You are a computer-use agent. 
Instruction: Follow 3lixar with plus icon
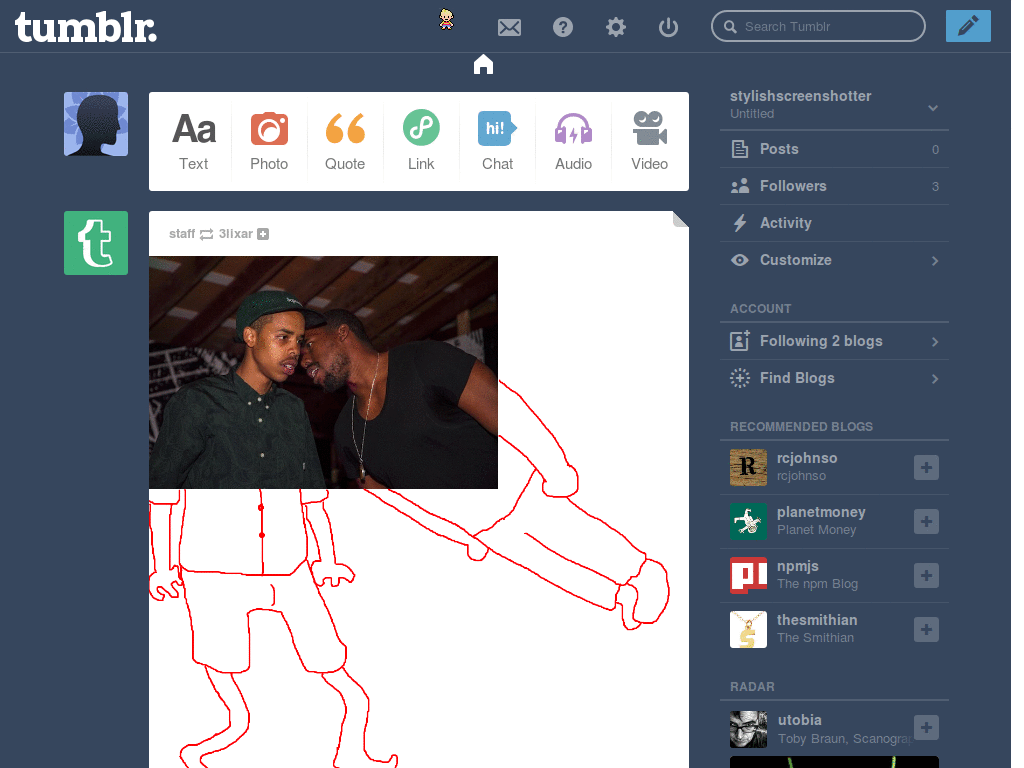pyautogui.click(x=263, y=234)
